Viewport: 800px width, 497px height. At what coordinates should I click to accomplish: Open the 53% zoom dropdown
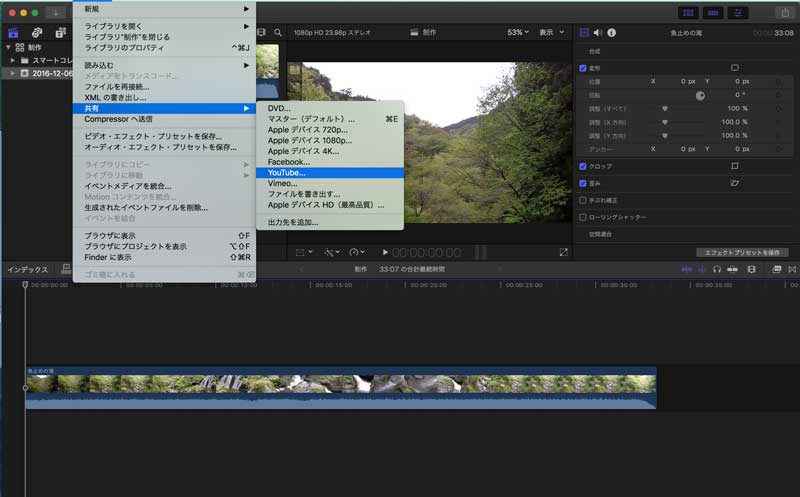(517, 33)
